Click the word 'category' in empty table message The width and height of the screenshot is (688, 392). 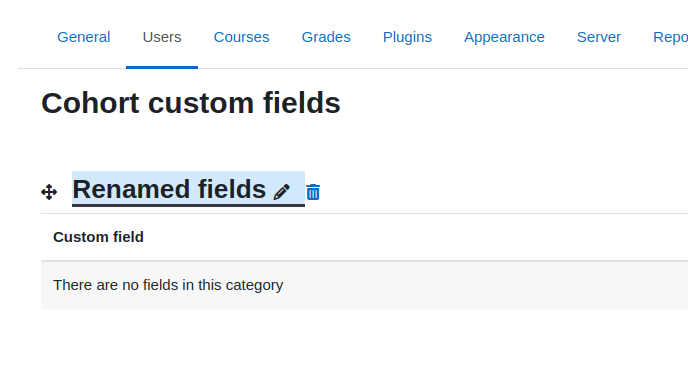[x=254, y=286]
